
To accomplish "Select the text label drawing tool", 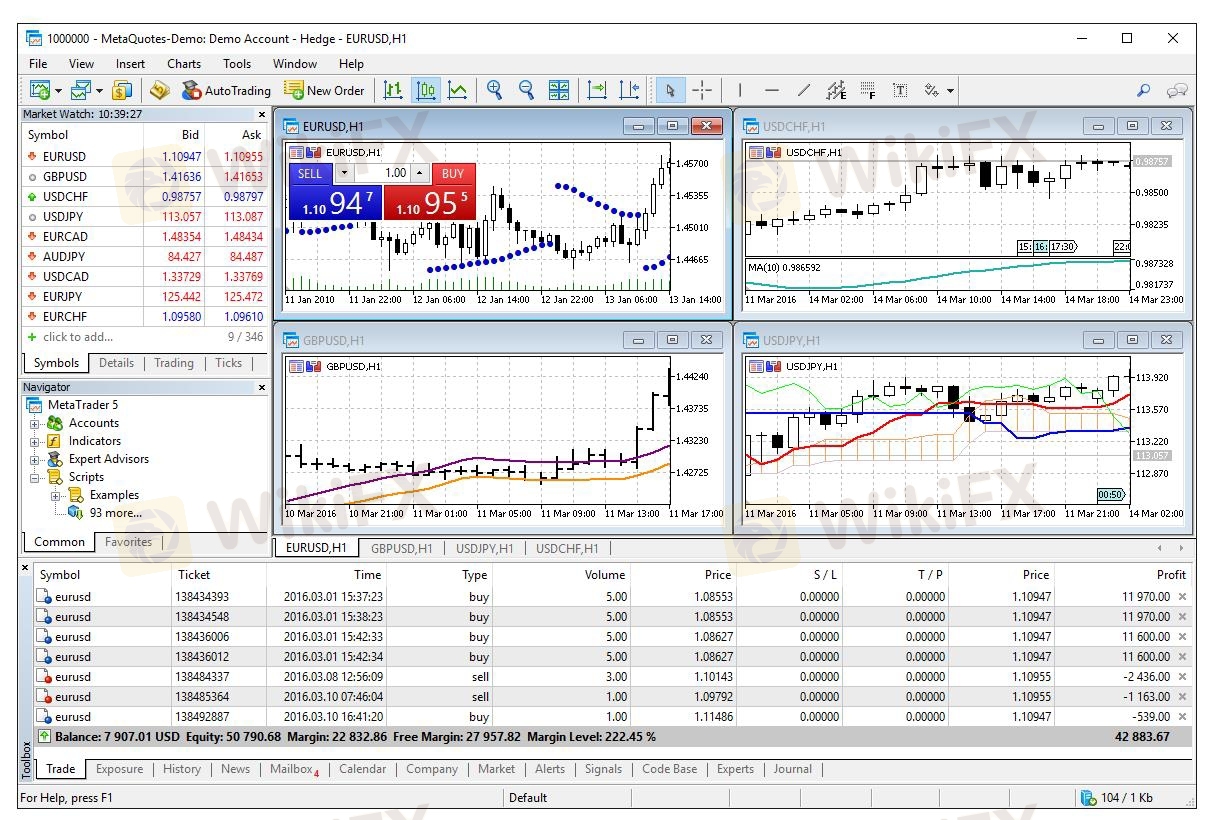I will 900,90.
